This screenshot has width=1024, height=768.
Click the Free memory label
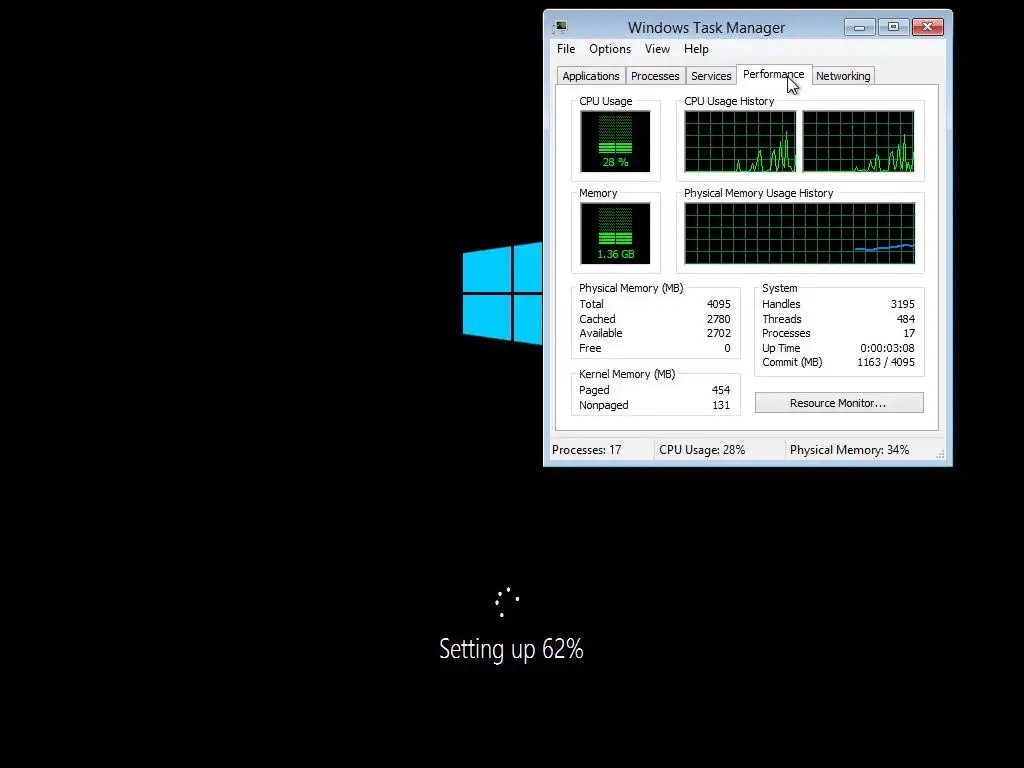(x=590, y=348)
